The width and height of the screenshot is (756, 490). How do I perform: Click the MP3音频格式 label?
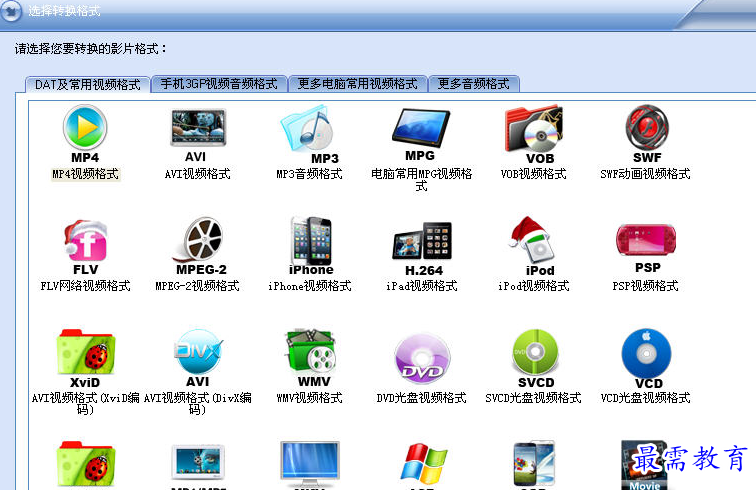click(x=309, y=174)
